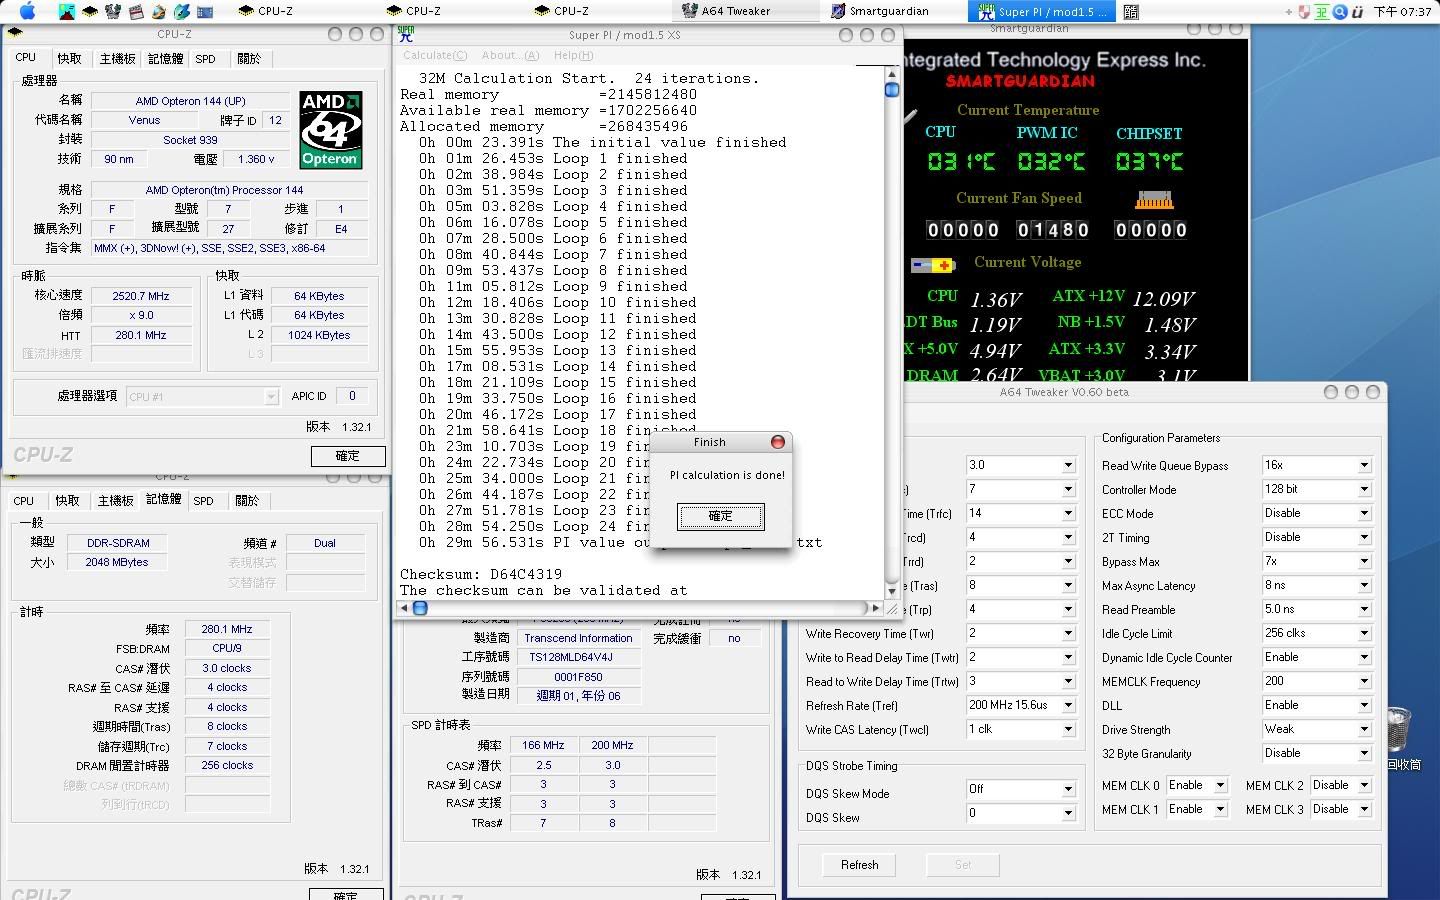Open Controller Mode 128 bit dropdown

[x=1317, y=490]
